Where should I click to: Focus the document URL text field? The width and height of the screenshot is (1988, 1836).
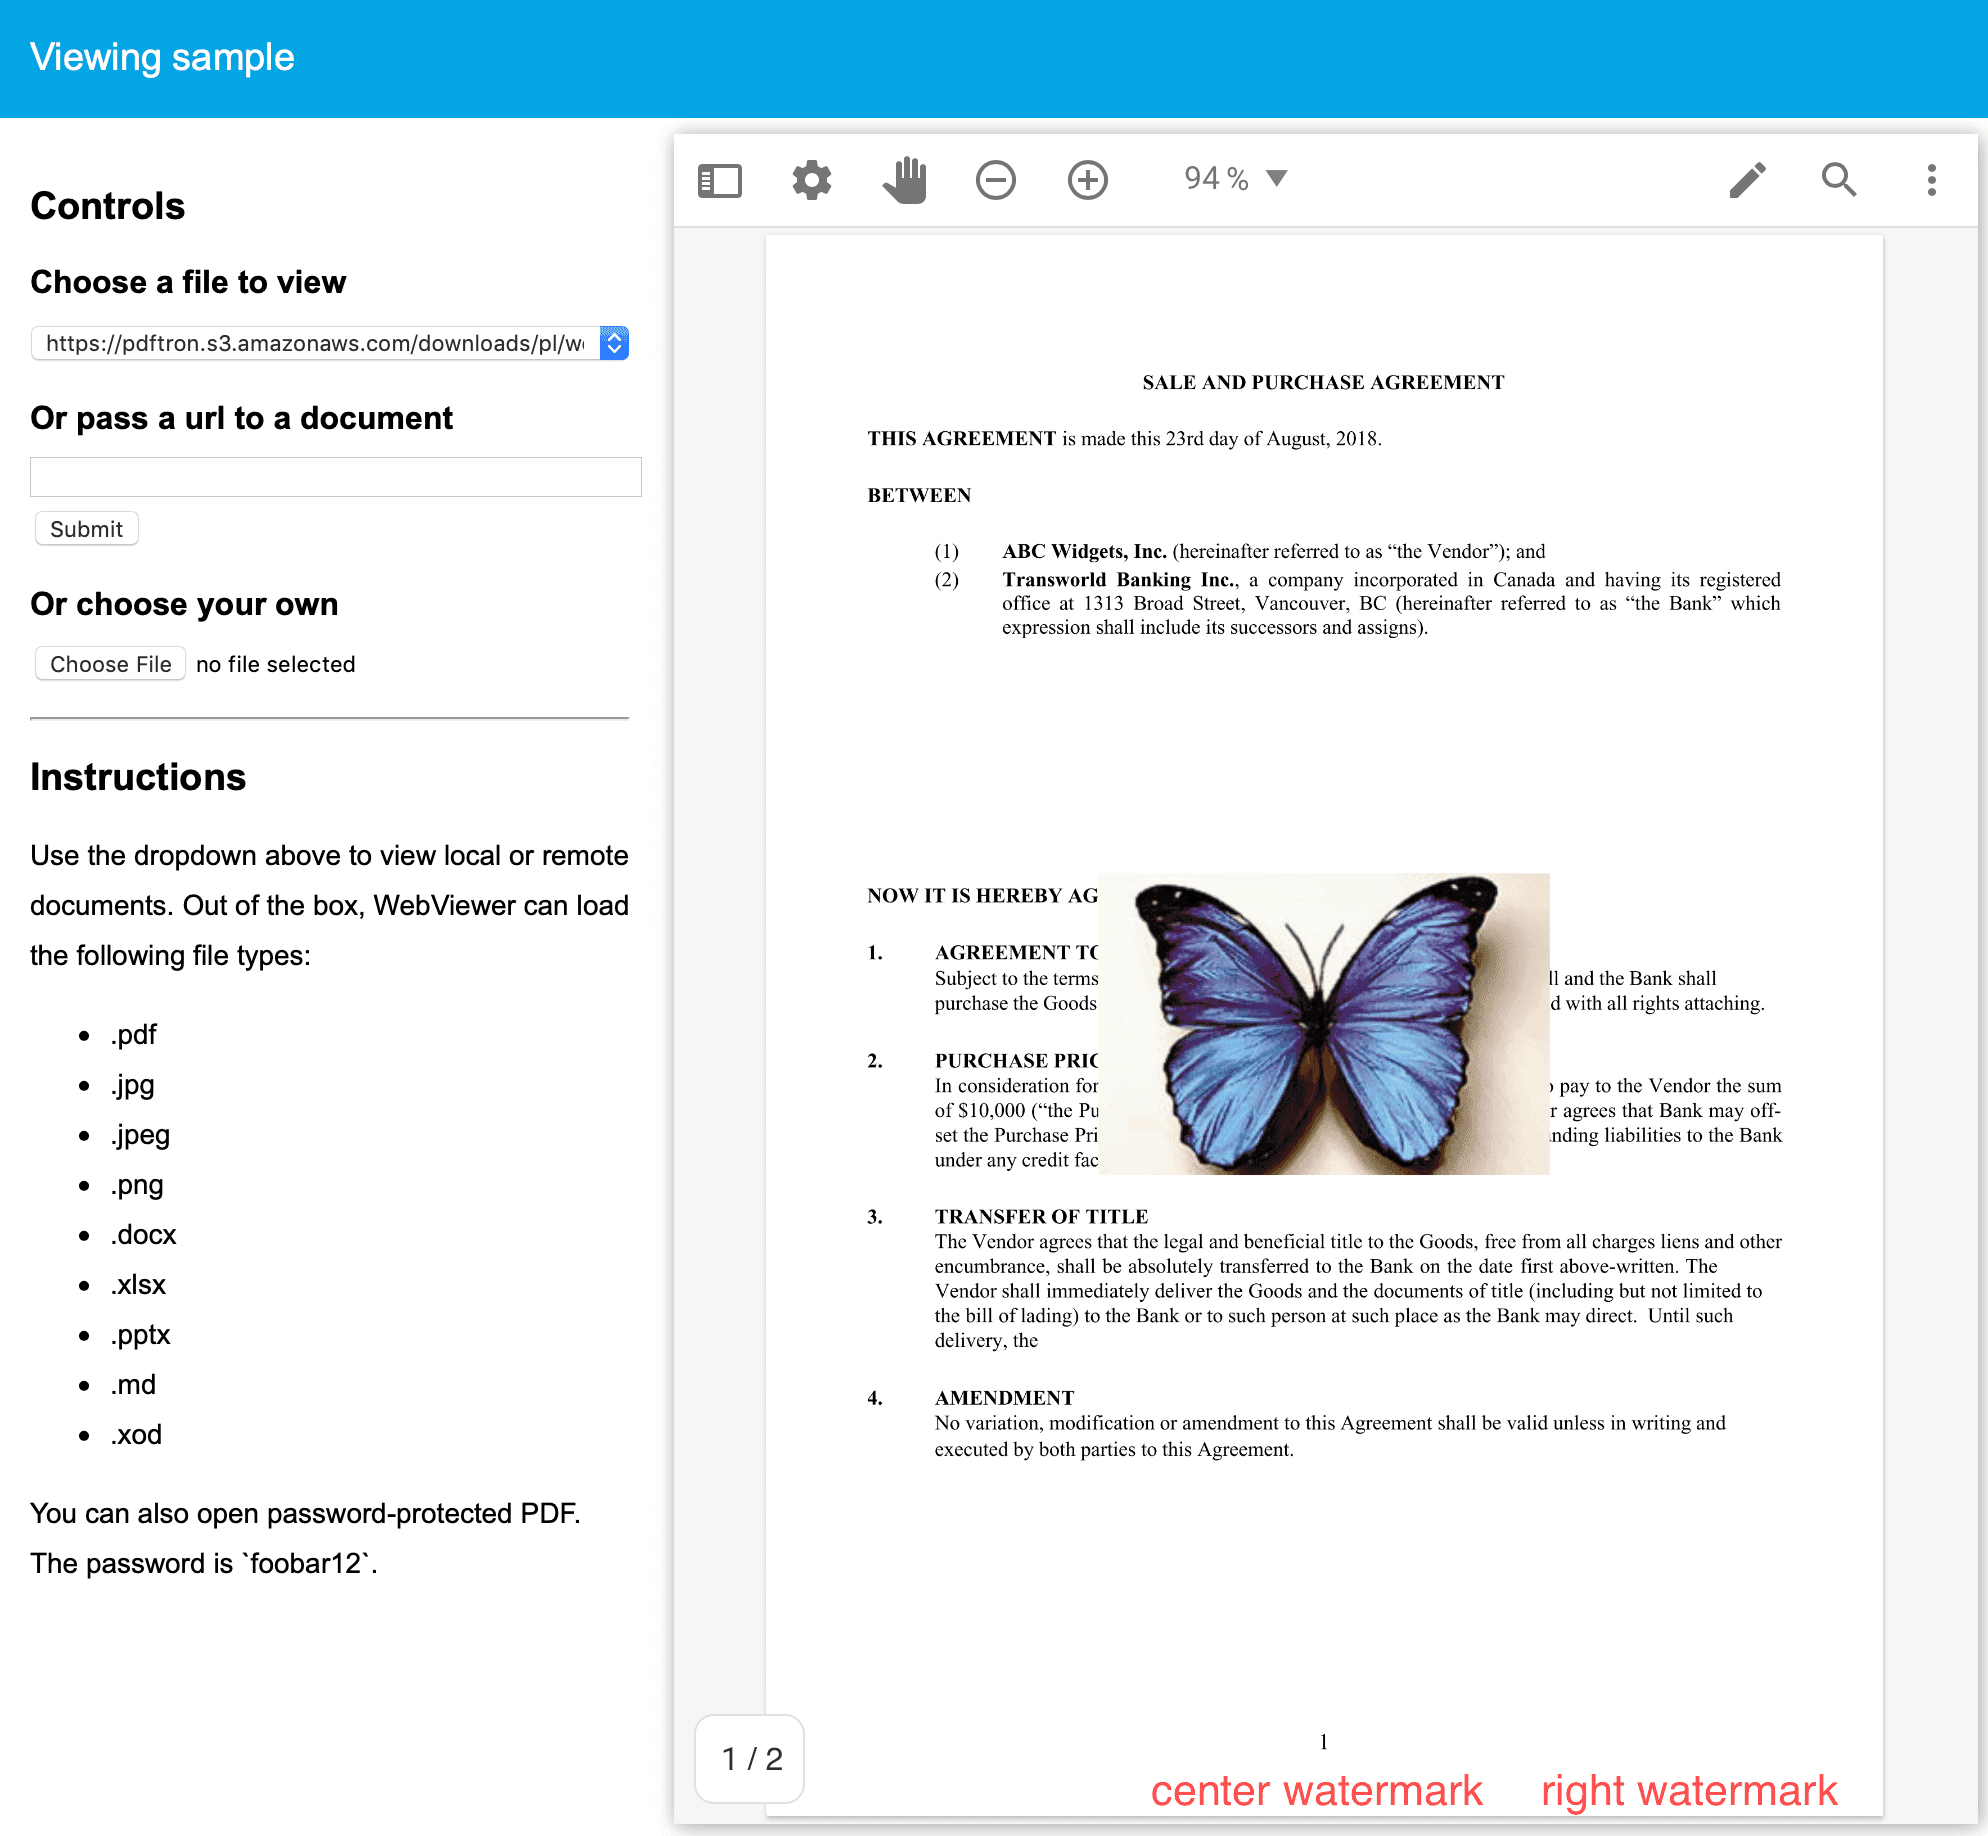tap(335, 477)
